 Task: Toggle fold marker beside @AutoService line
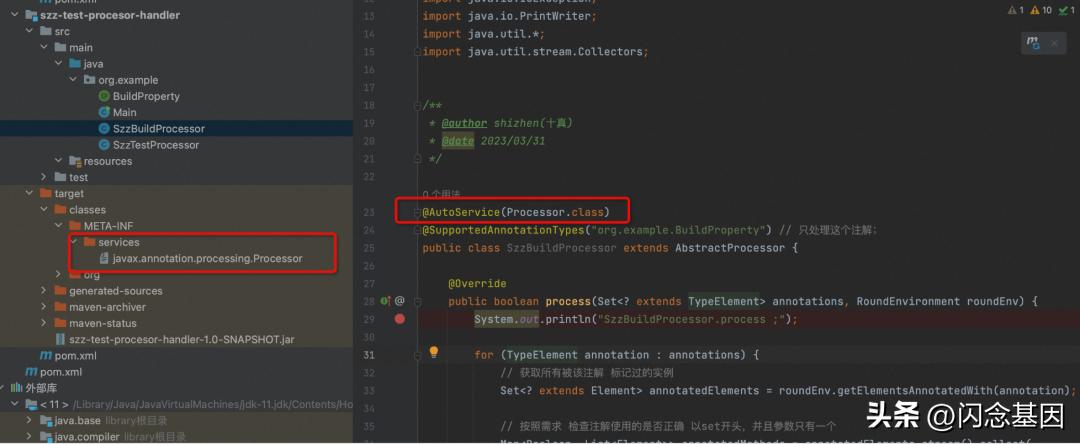(x=417, y=212)
